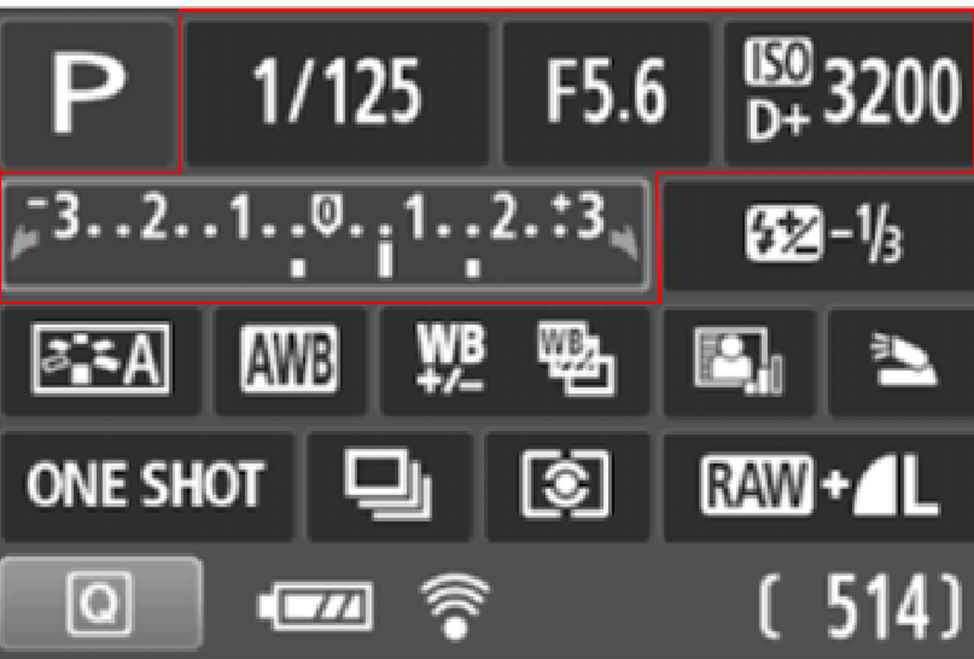The height and width of the screenshot is (659, 974).
Task: Open flash exposure compensation -1/3 setting
Action: click(819, 235)
